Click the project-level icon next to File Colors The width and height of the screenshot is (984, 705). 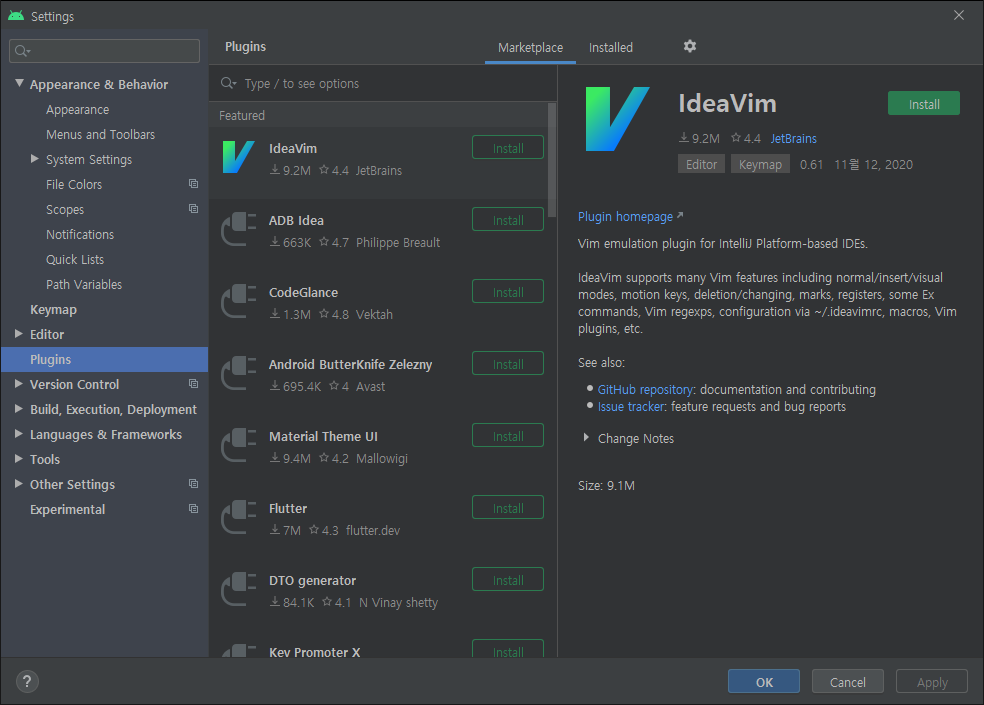click(x=193, y=184)
